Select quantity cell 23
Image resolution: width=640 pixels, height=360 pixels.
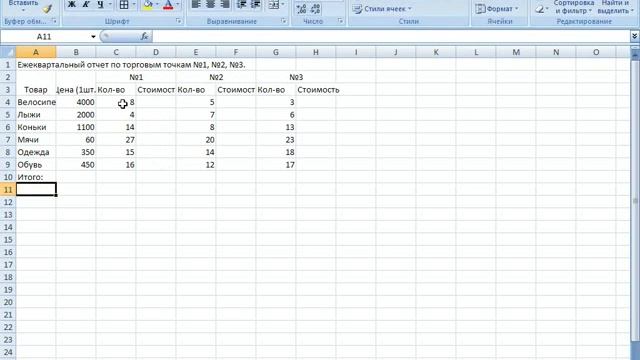coord(276,140)
